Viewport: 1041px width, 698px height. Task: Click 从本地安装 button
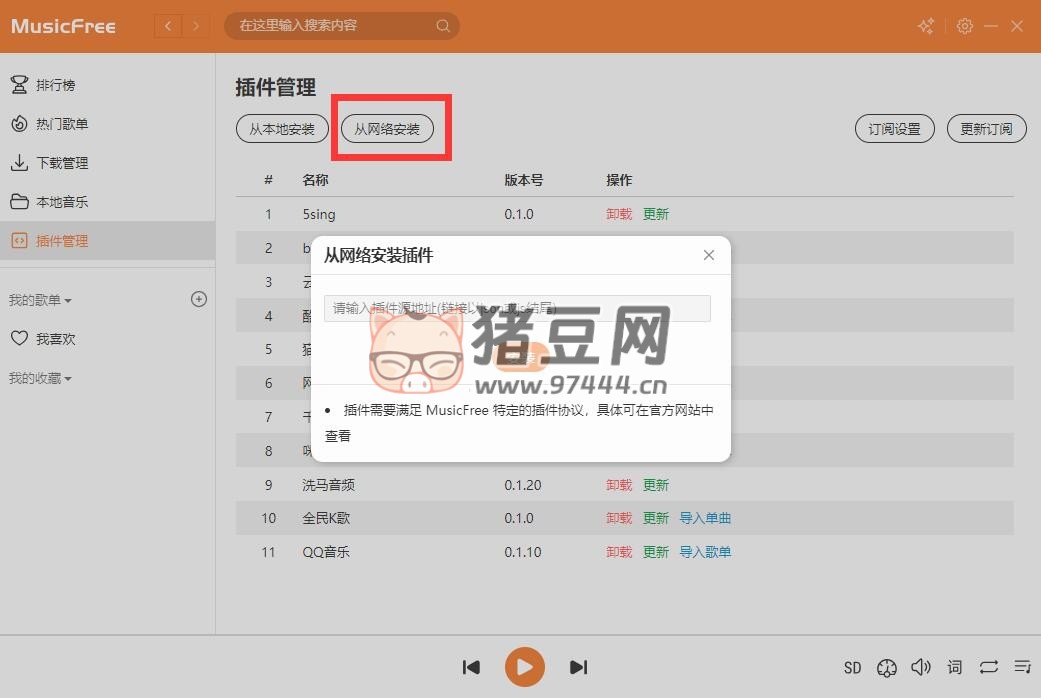(282, 129)
